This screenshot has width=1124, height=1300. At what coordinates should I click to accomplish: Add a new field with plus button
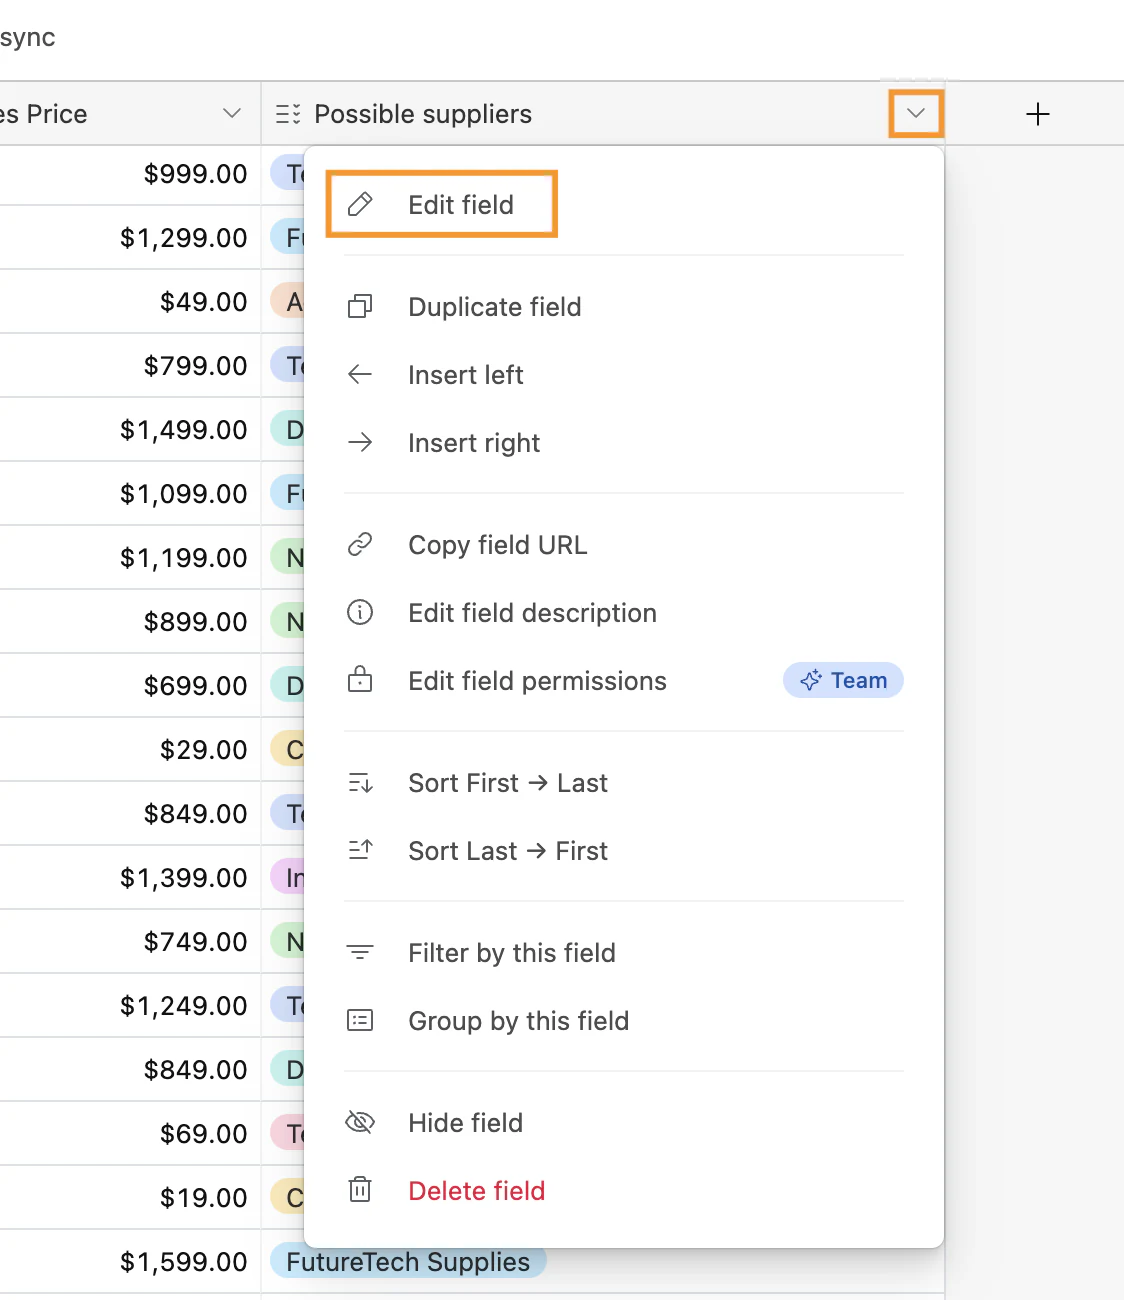(1038, 114)
